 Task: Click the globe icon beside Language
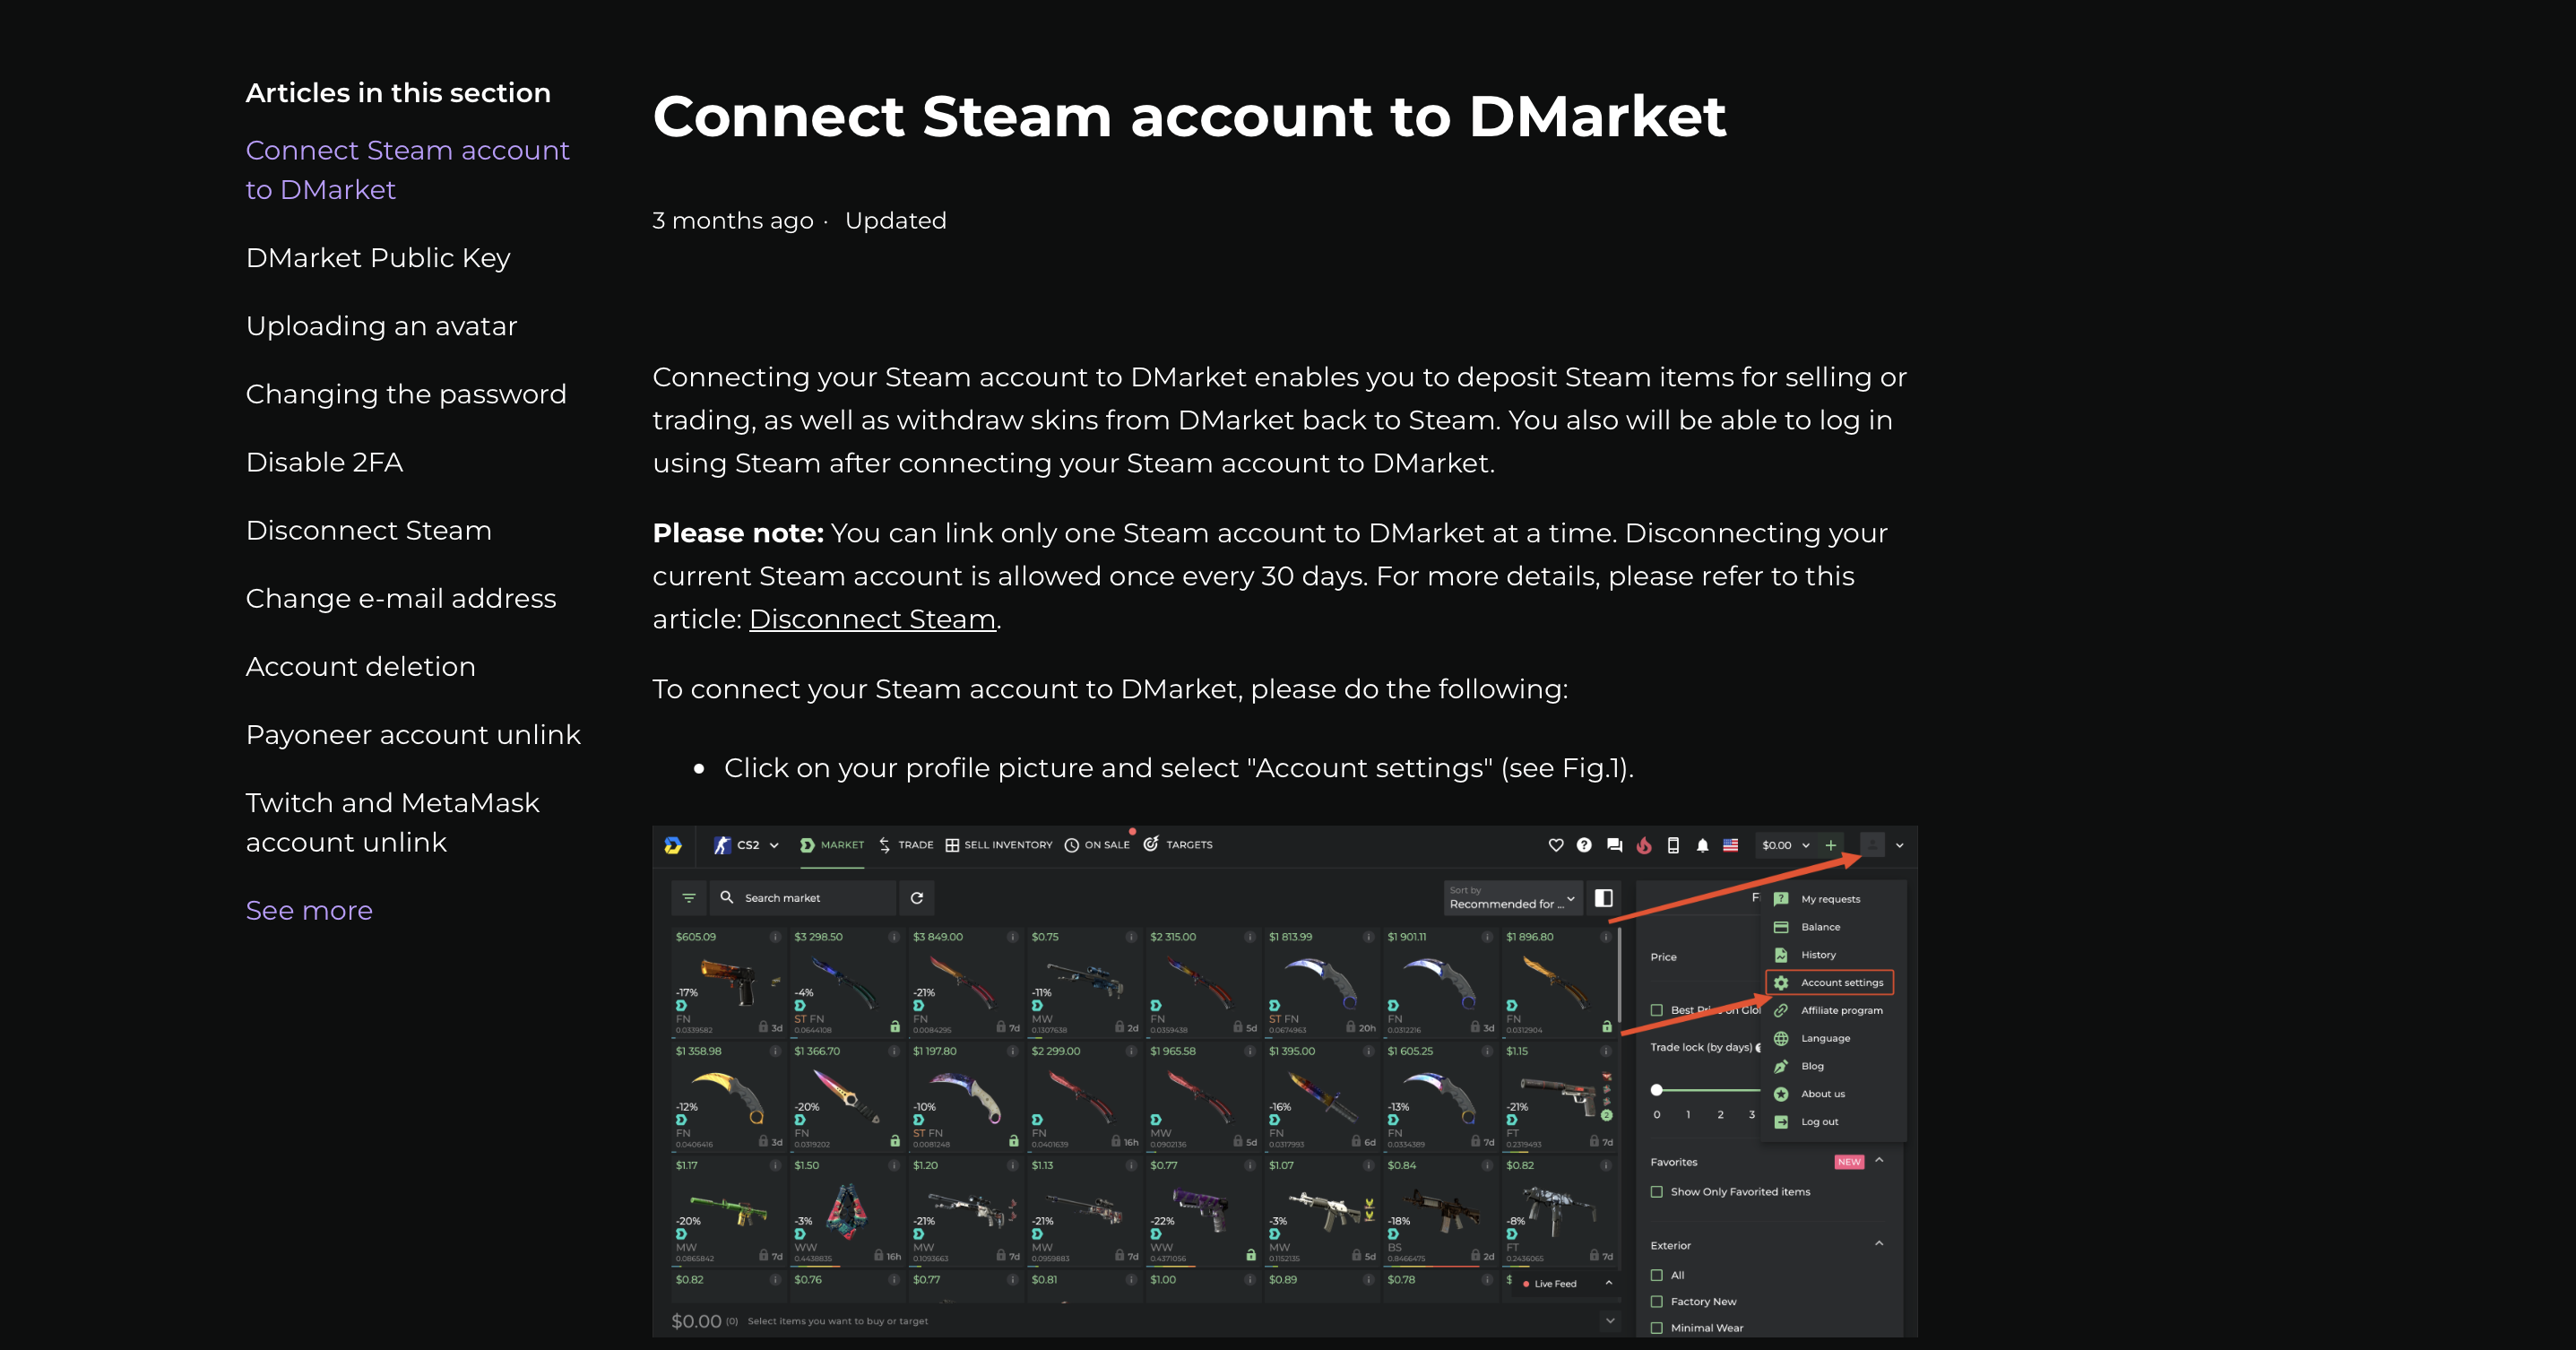click(x=1781, y=1038)
